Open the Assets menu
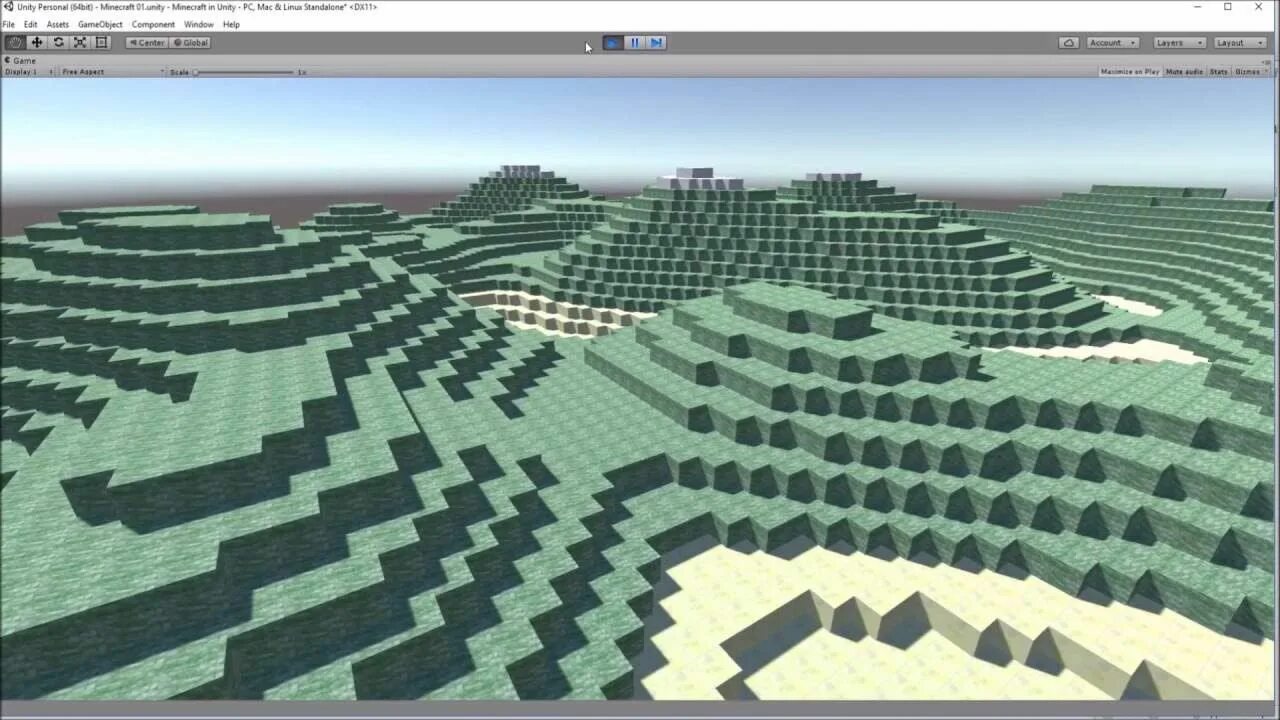This screenshot has height=720, width=1280. pyautogui.click(x=58, y=24)
